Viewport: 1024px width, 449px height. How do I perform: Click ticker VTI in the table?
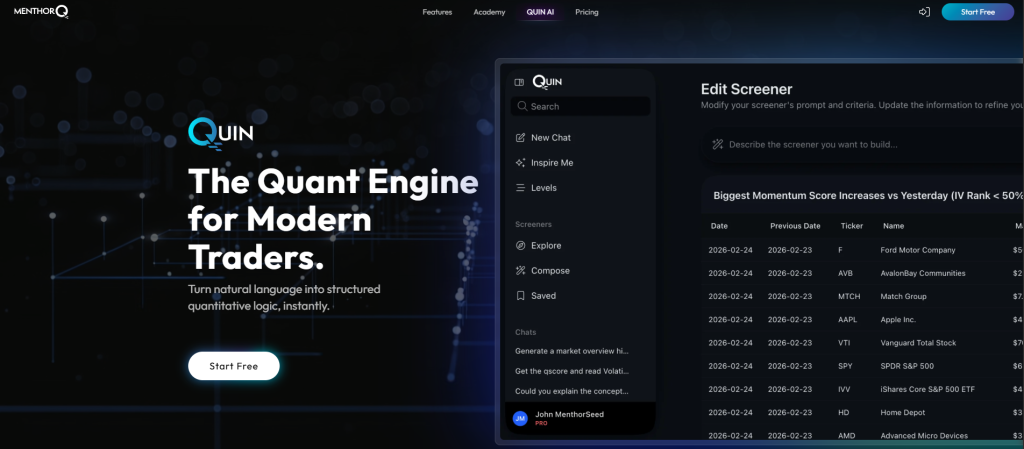pyautogui.click(x=844, y=343)
